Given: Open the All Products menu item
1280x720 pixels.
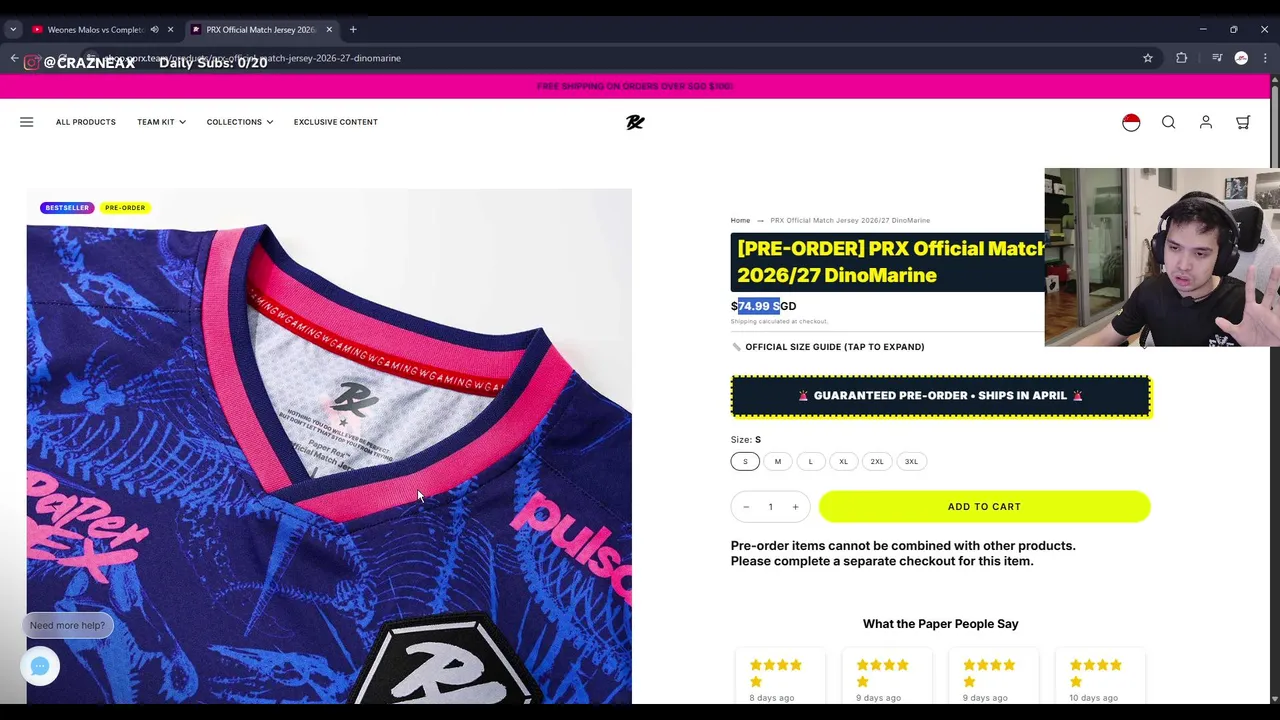Looking at the screenshot, I should click(x=86, y=122).
